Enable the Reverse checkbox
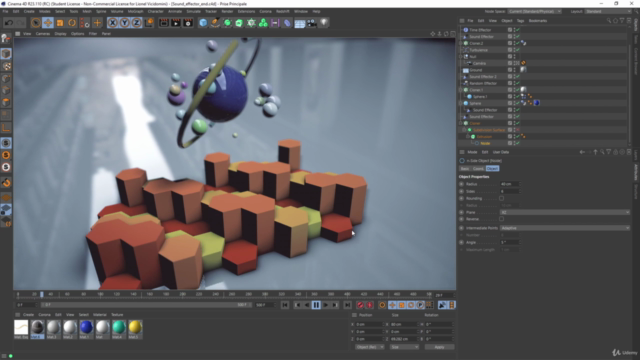The width and height of the screenshot is (640, 360). point(501,219)
